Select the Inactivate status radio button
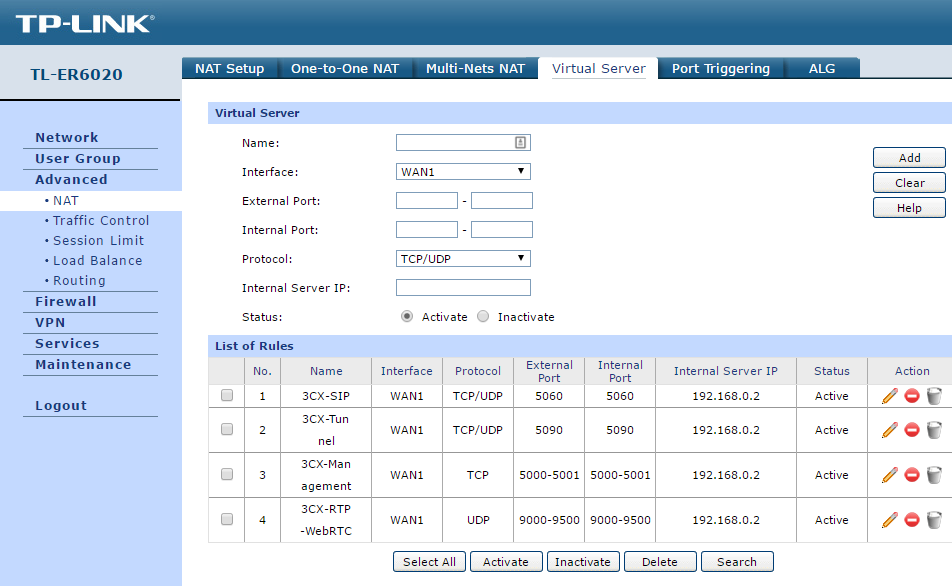Image resolution: width=952 pixels, height=586 pixels. (x=483, y=316)
